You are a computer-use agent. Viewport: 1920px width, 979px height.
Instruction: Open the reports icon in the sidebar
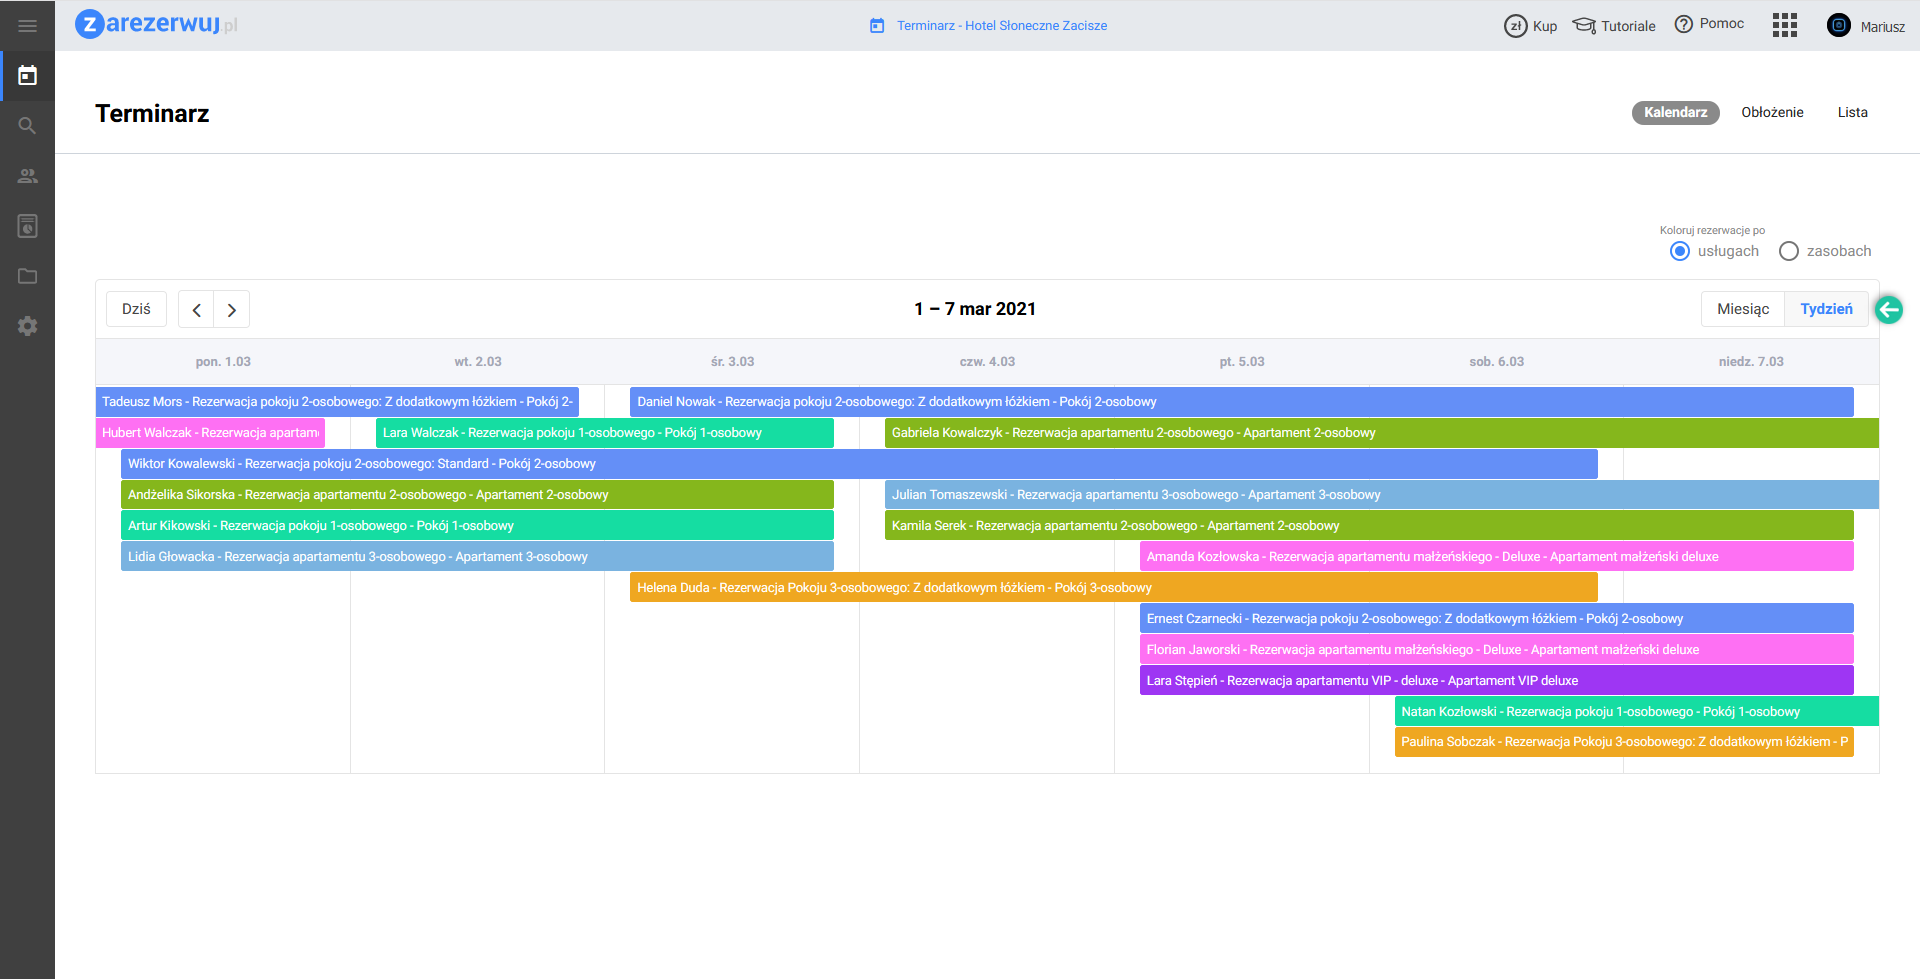tap(27, 226)
